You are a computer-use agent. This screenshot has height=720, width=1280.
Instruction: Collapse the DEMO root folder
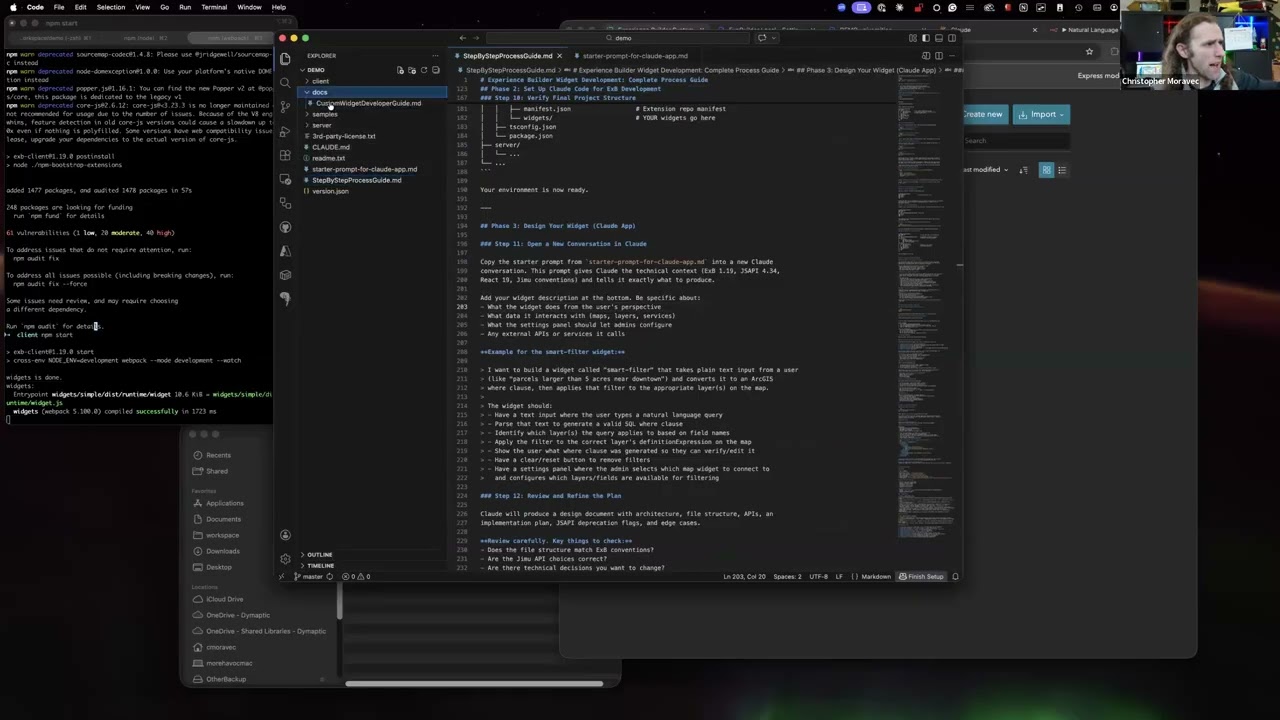coord(316,70)
